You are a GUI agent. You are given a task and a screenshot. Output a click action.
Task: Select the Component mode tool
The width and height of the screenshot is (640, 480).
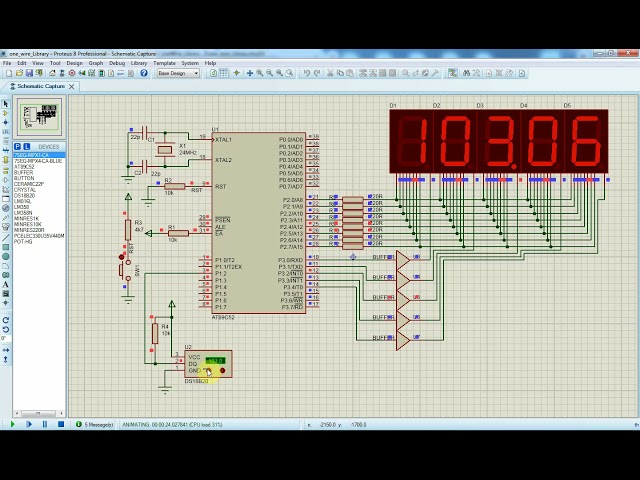[6, 113]
